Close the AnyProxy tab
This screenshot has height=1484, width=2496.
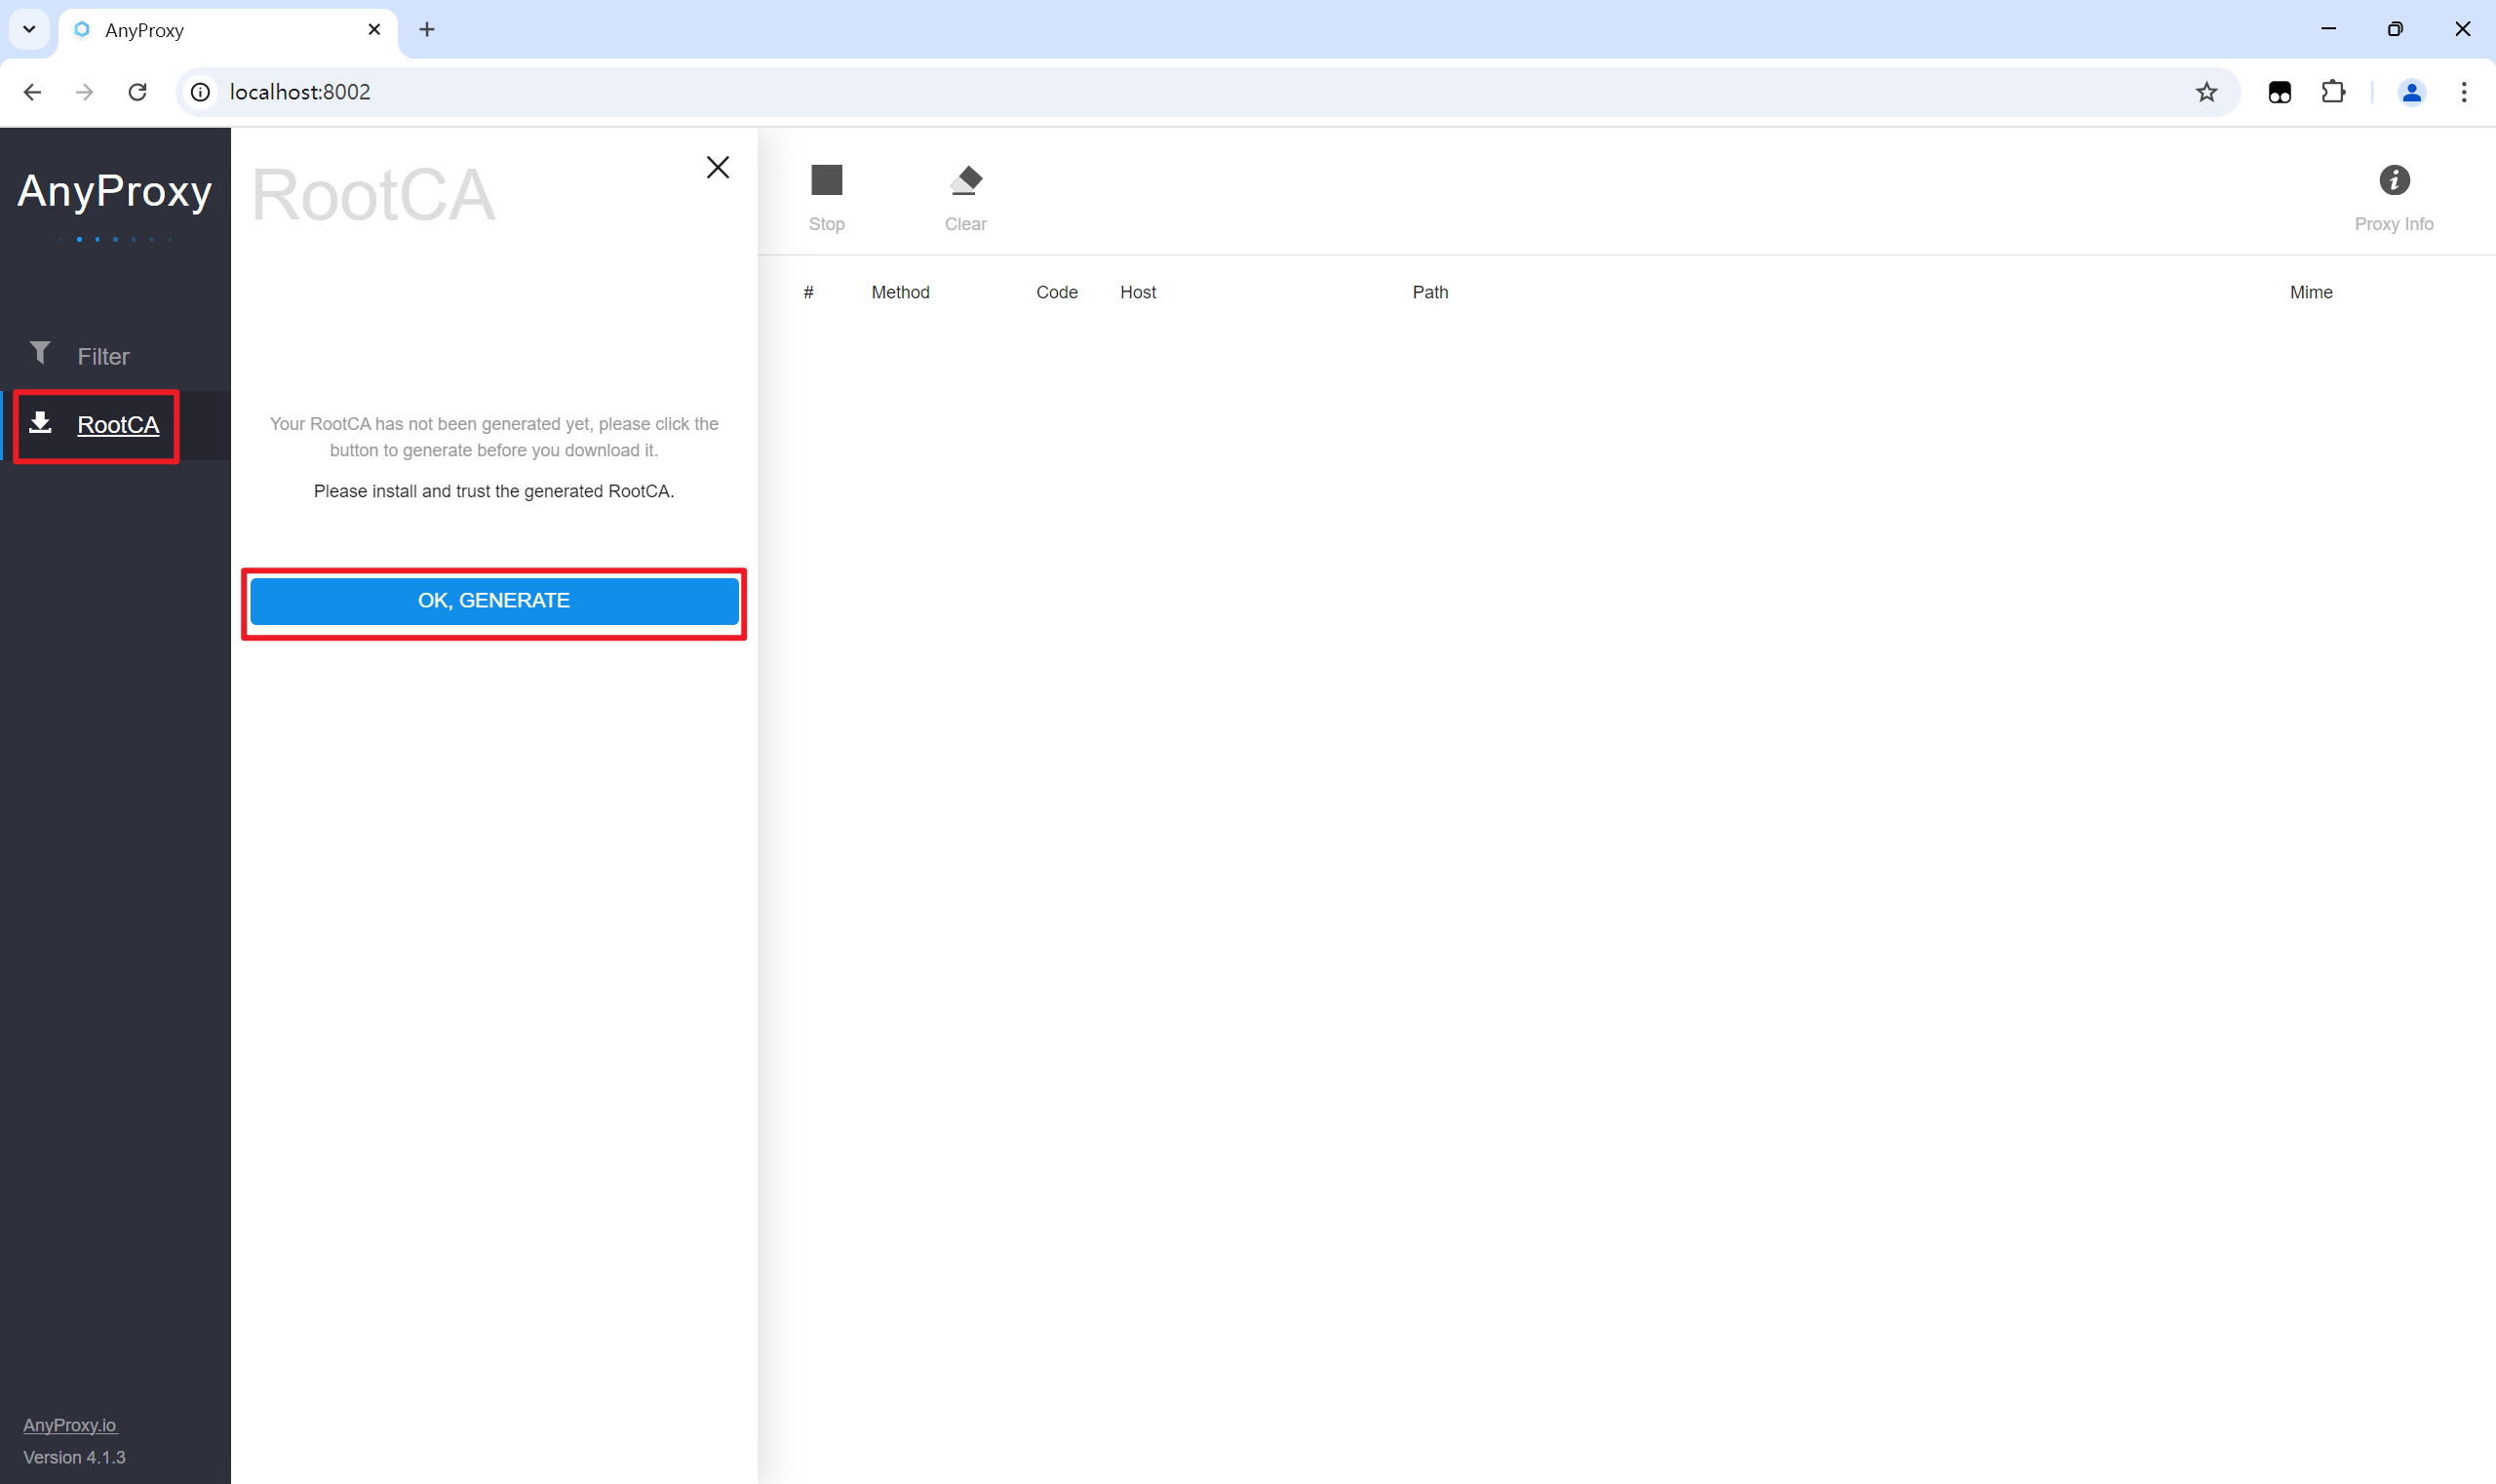[374, 30]
